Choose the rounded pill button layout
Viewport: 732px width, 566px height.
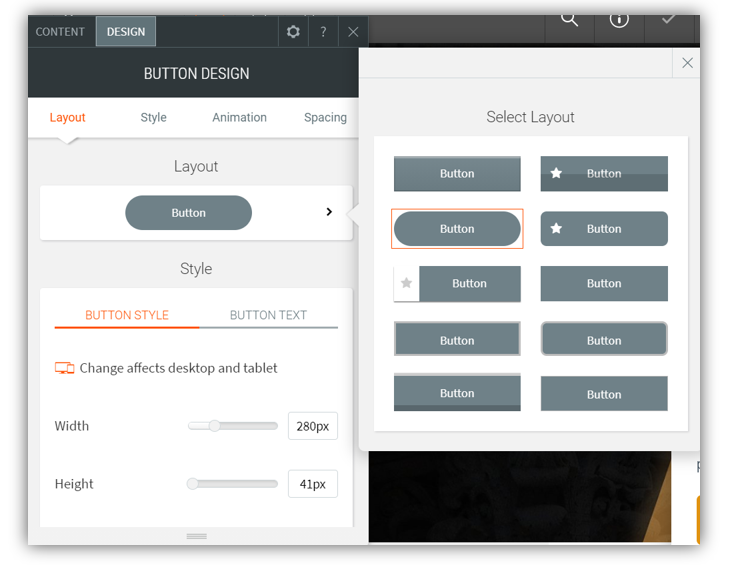pyautogui.click(x=457, y=229)
